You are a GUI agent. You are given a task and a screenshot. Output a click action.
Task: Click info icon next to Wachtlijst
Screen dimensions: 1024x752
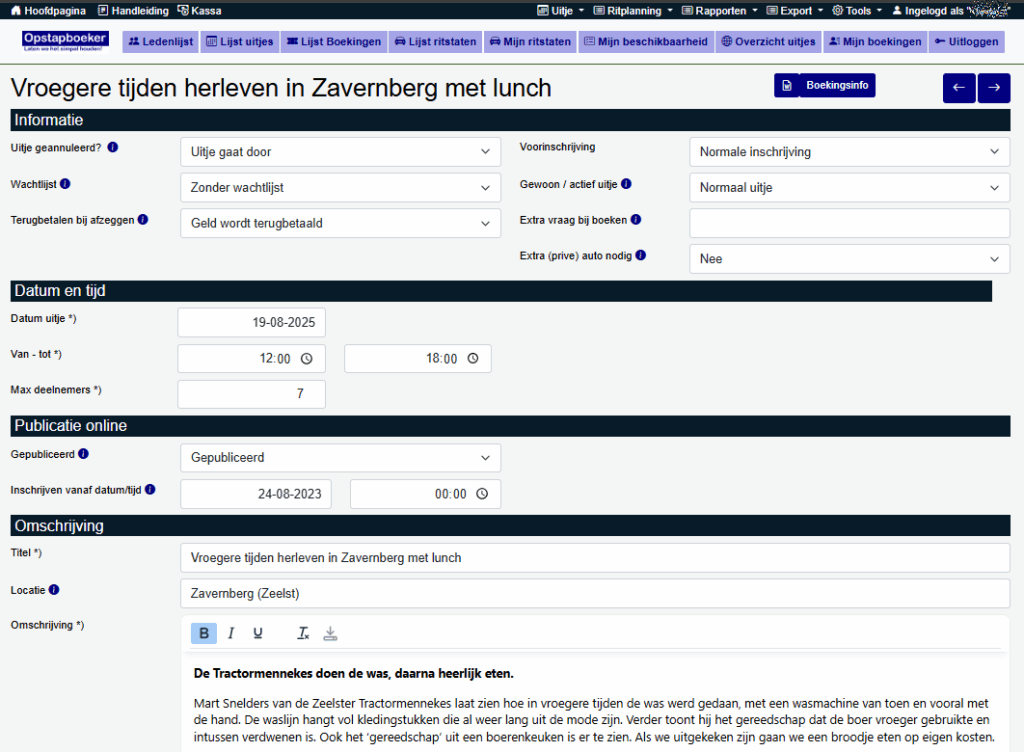[65, 184]
